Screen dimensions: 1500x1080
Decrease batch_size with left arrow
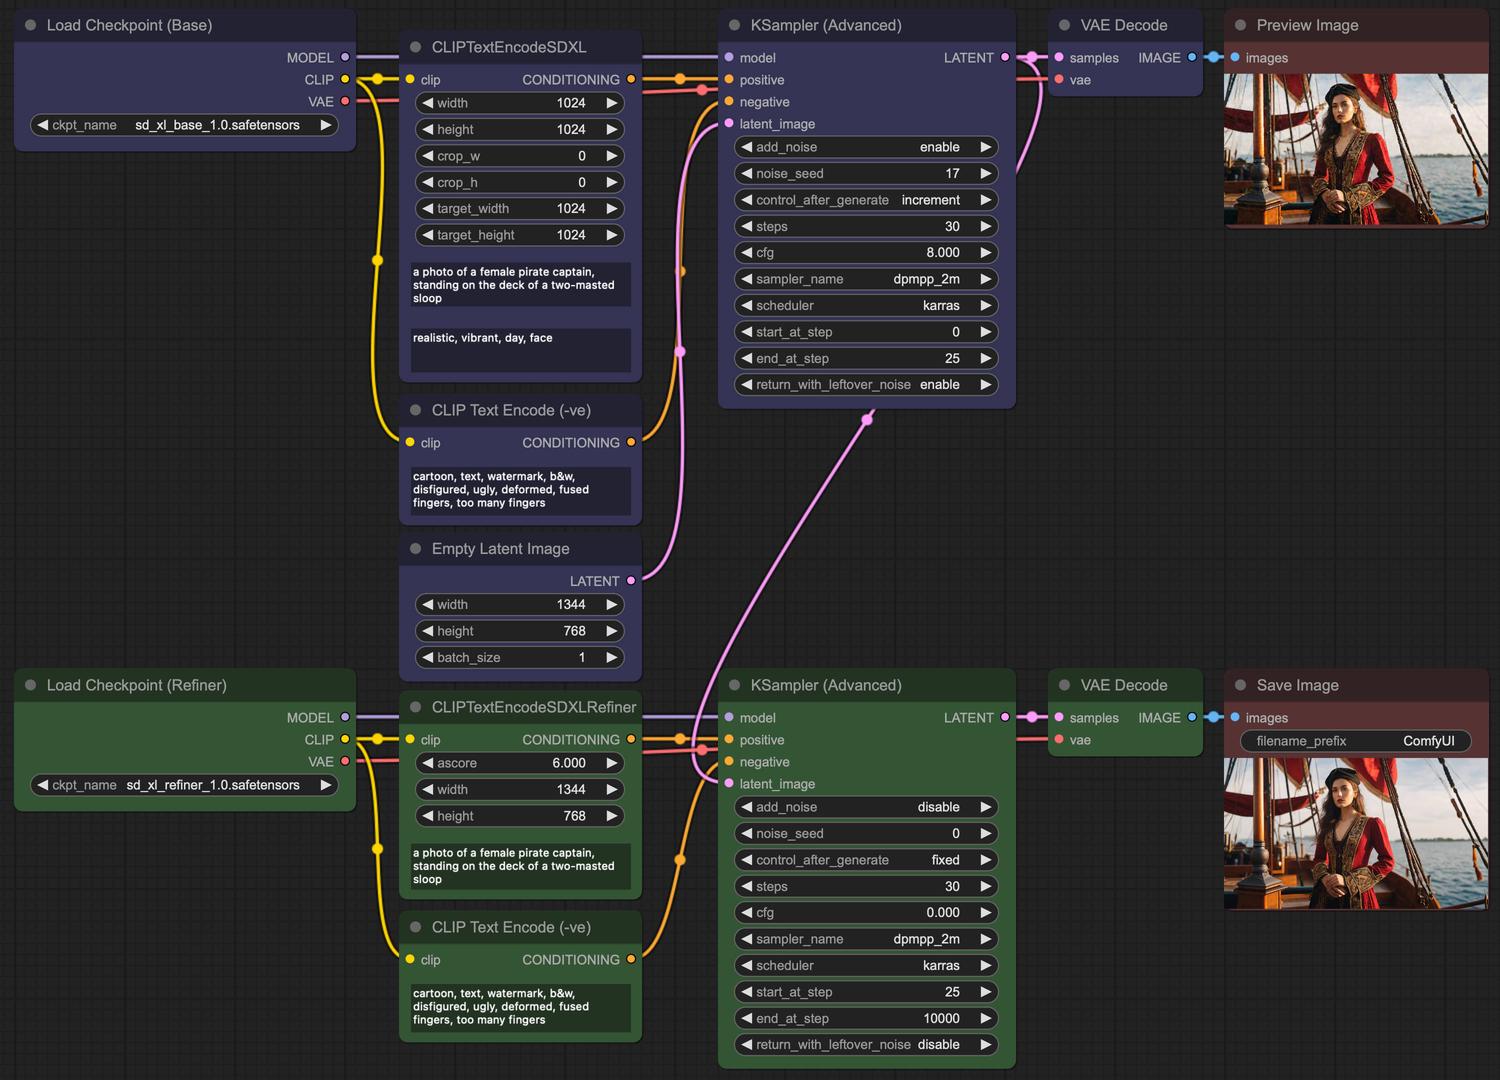(428, 657)
